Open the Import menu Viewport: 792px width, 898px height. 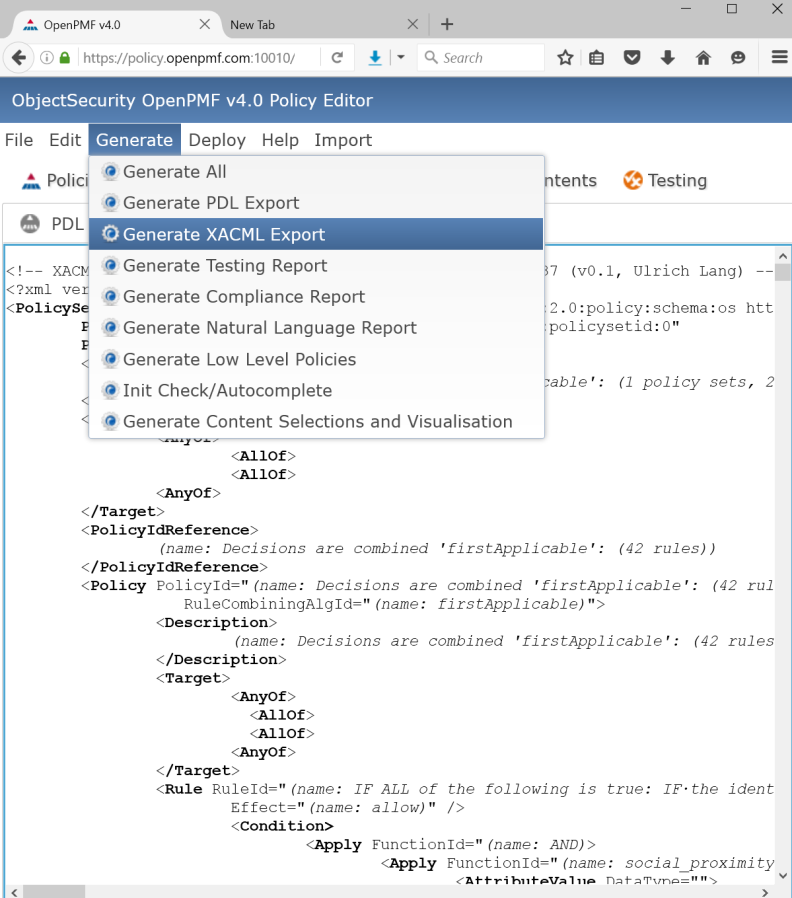343,140
